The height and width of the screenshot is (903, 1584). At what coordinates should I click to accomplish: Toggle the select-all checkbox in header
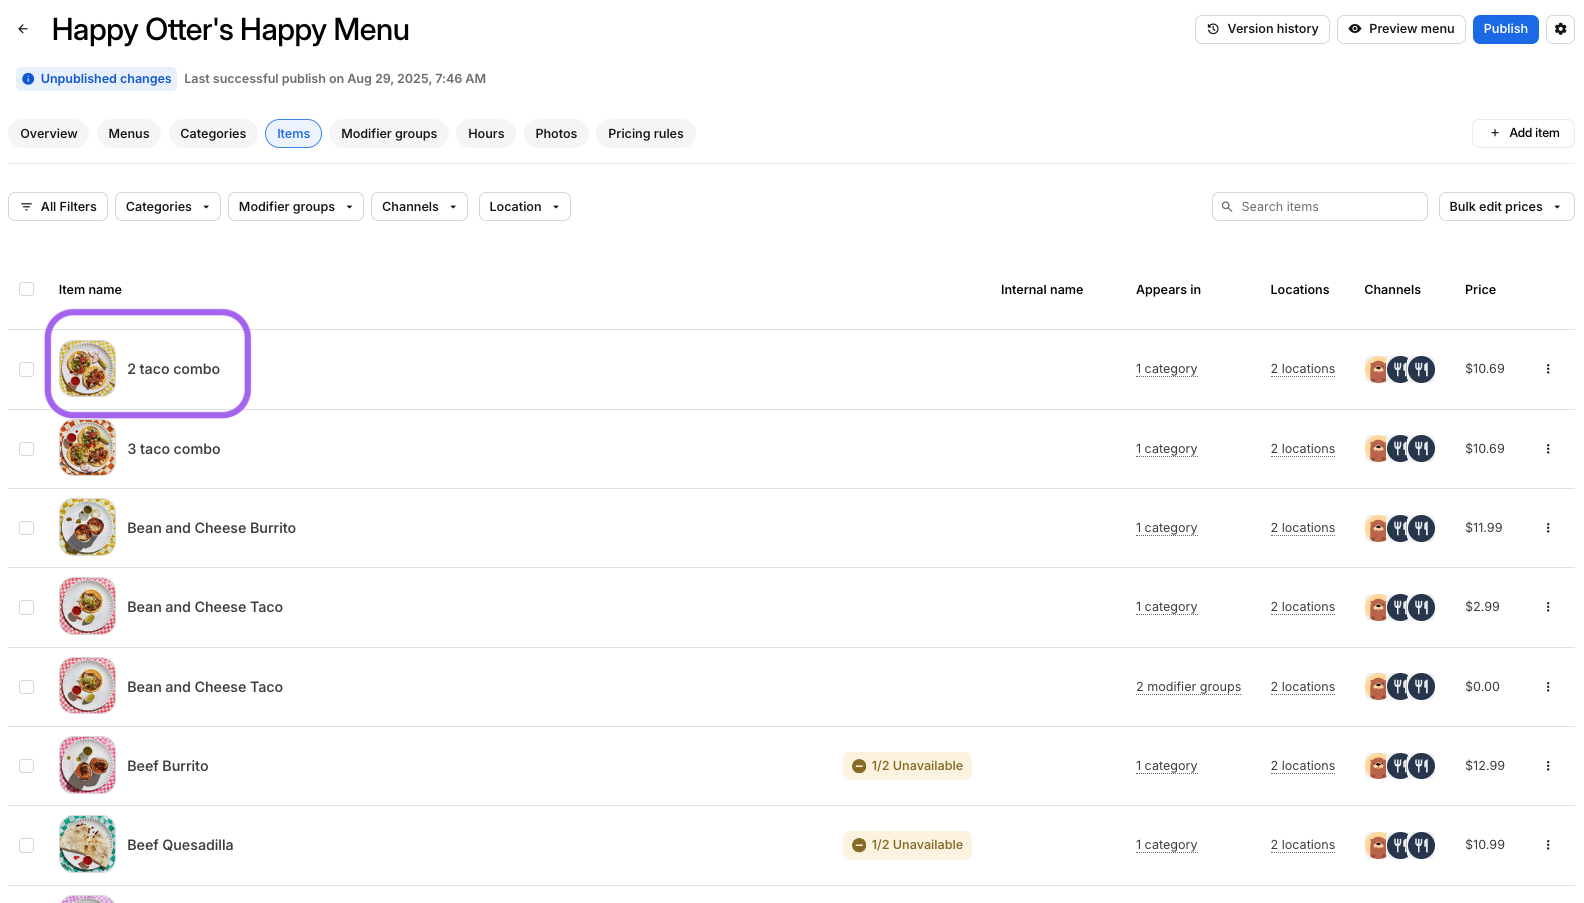(x=27, y=289)
